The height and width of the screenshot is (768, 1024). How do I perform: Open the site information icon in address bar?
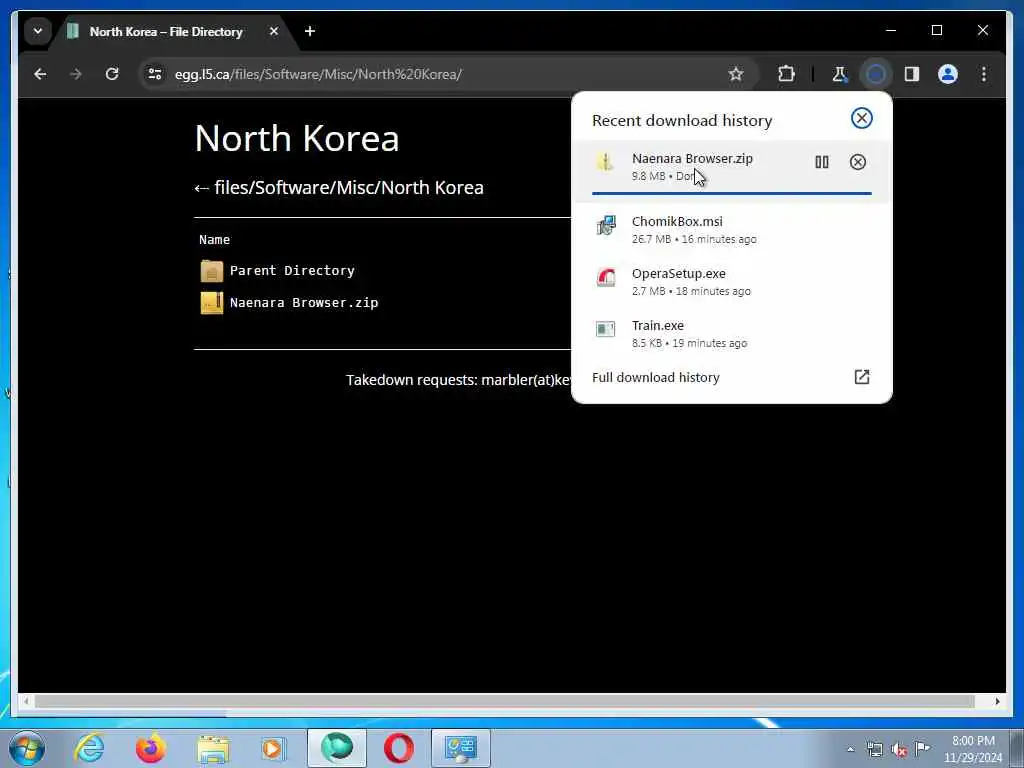click(155, 74)
